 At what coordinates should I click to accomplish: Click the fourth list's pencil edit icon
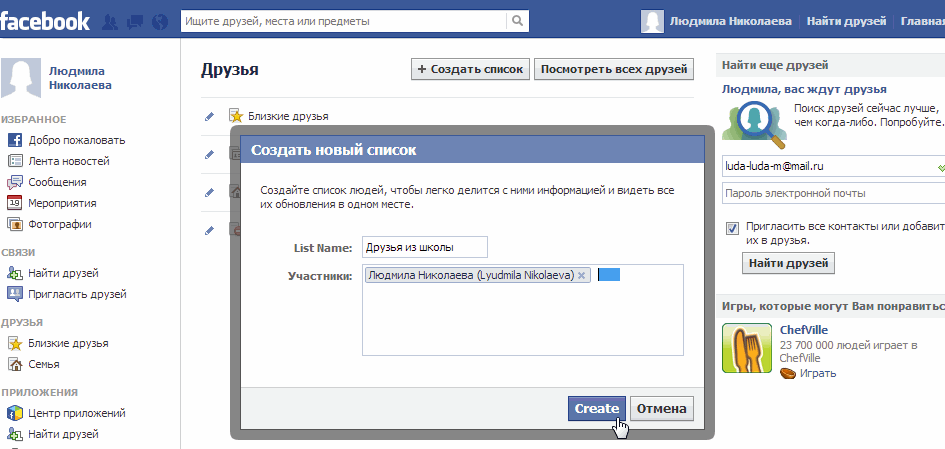pyautogui.click(x=209, y=230)
